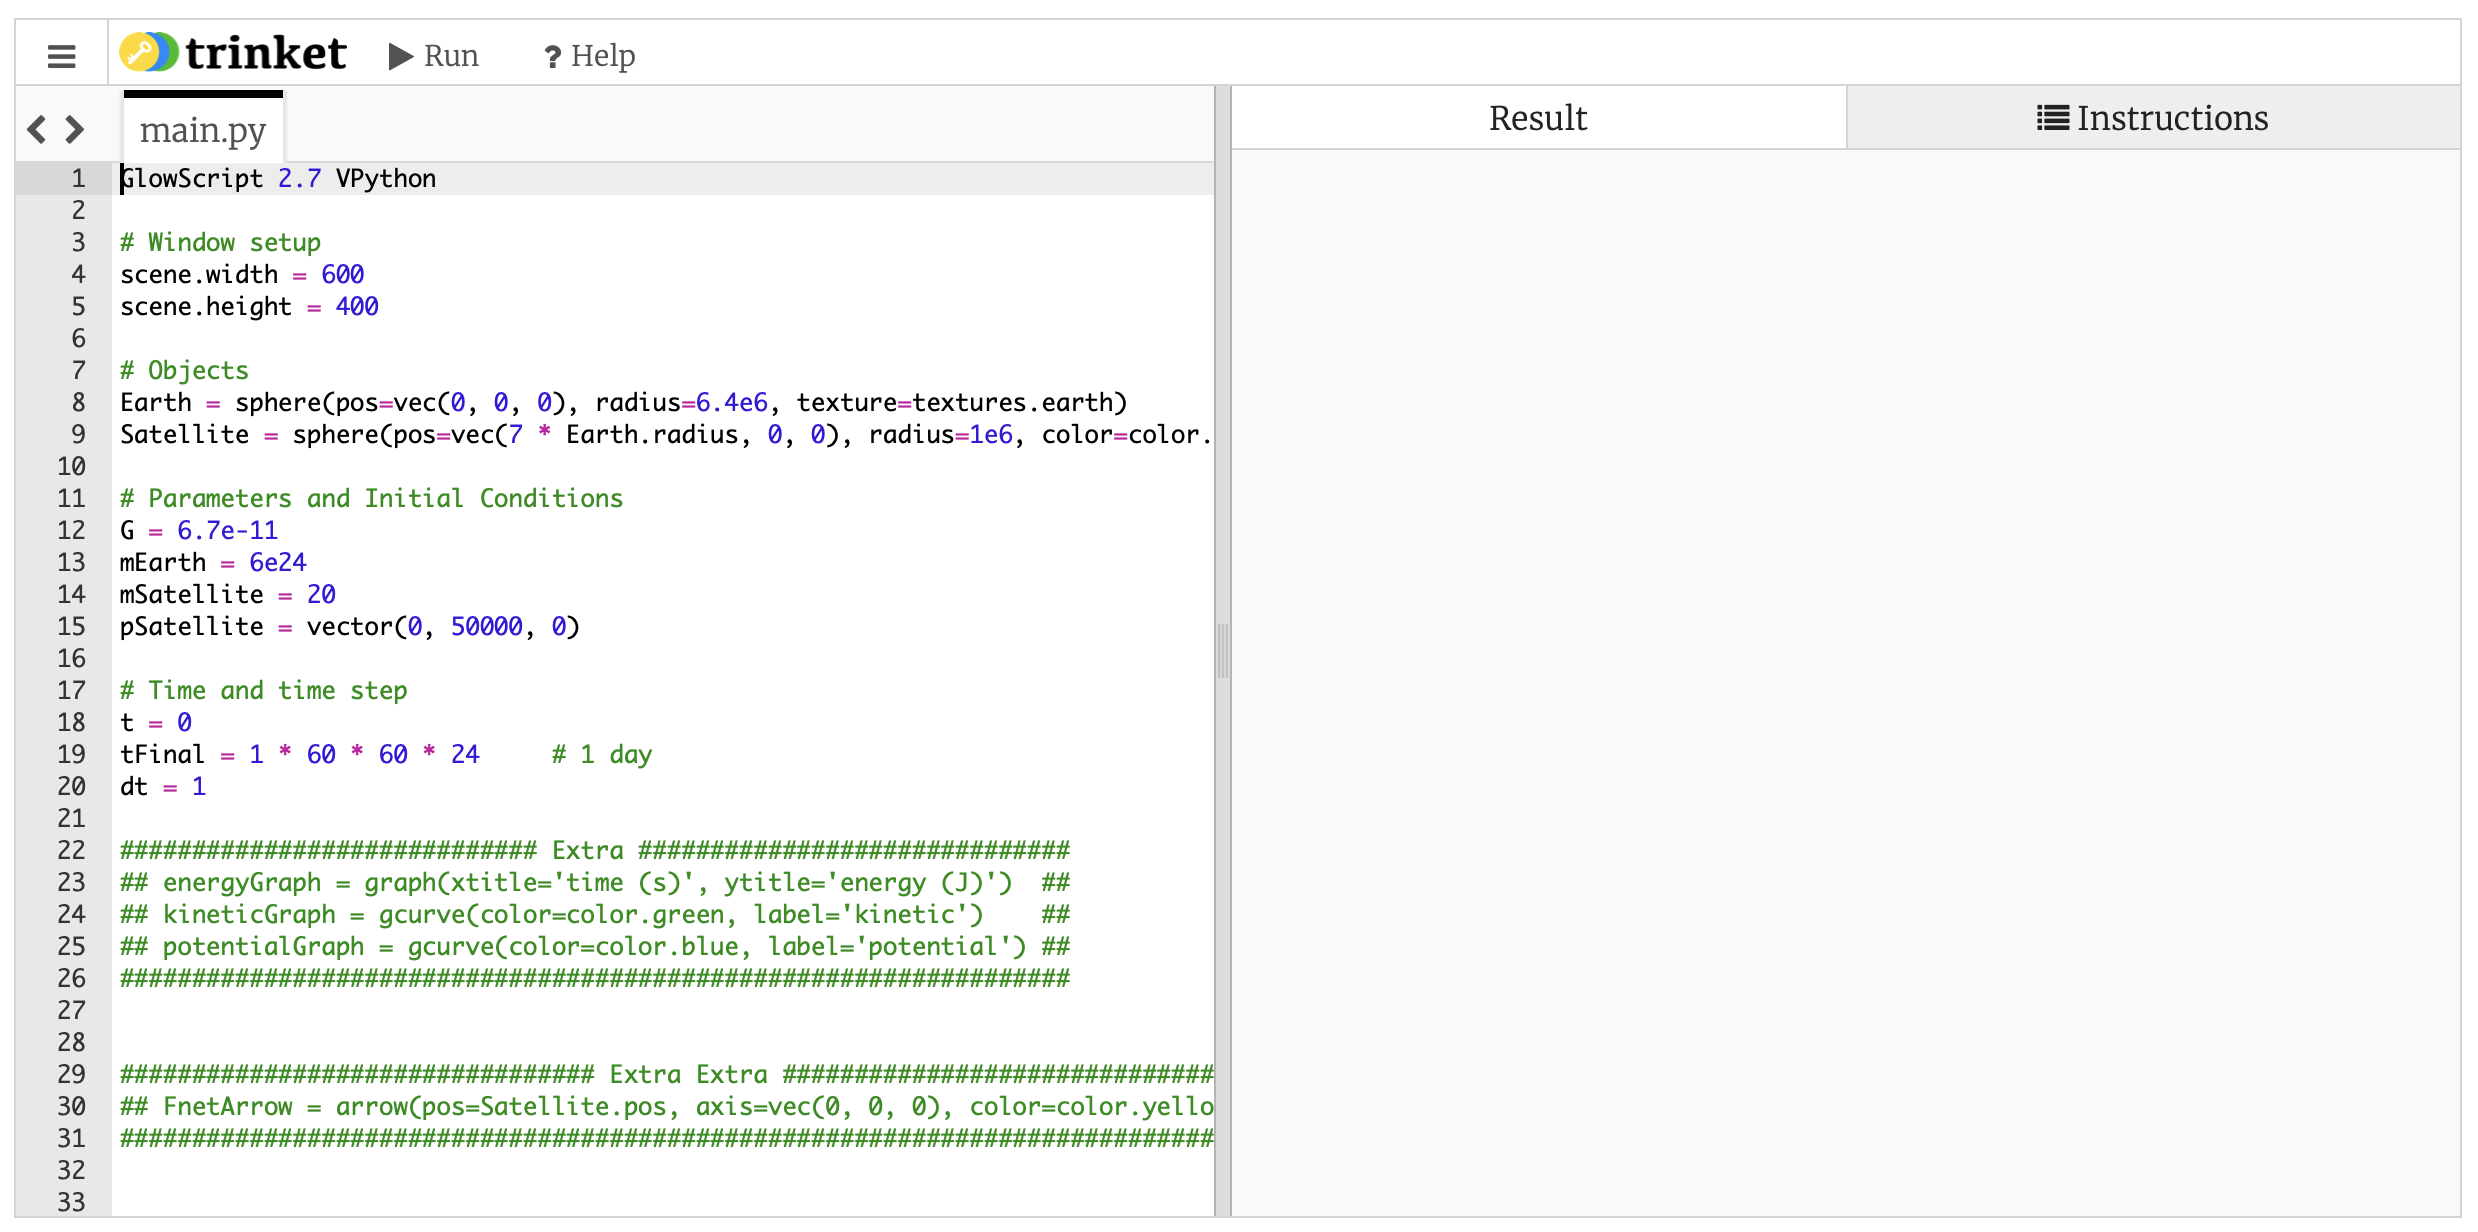The height and width of the screenshot is (1232, 2478).
Task: Select the main.py file tab
Action: click(203, 130)
